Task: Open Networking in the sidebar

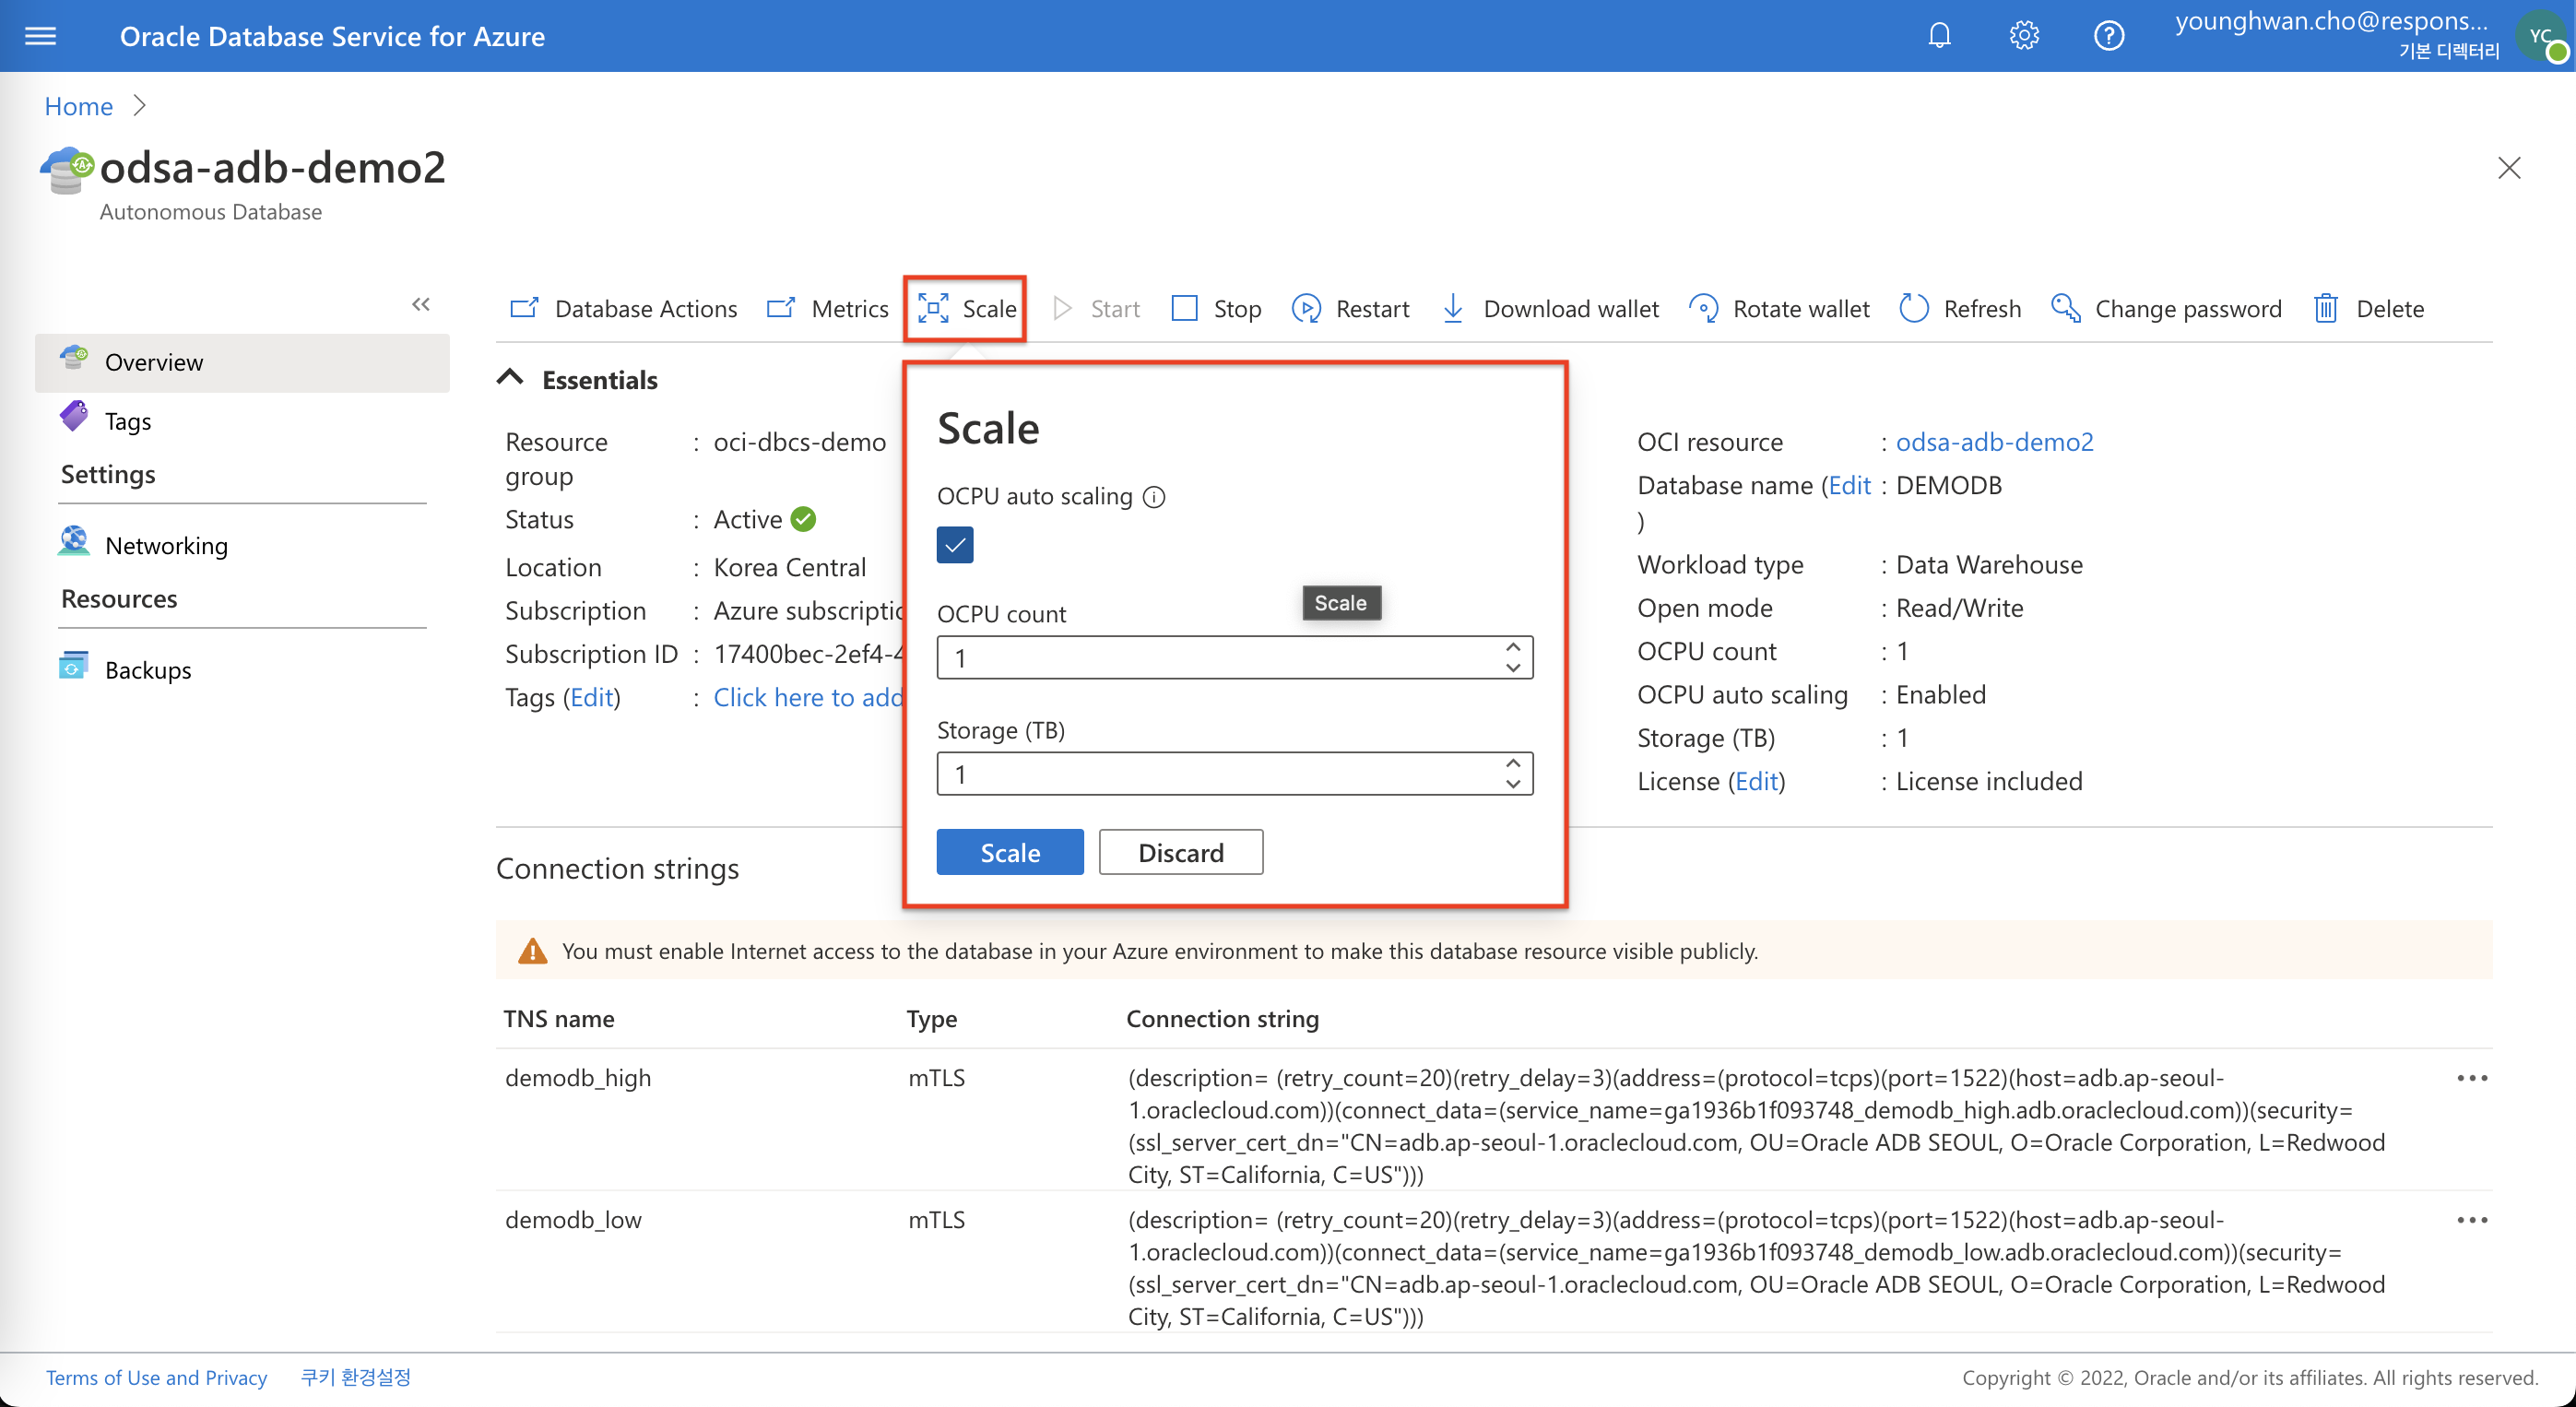Action: 166,545
